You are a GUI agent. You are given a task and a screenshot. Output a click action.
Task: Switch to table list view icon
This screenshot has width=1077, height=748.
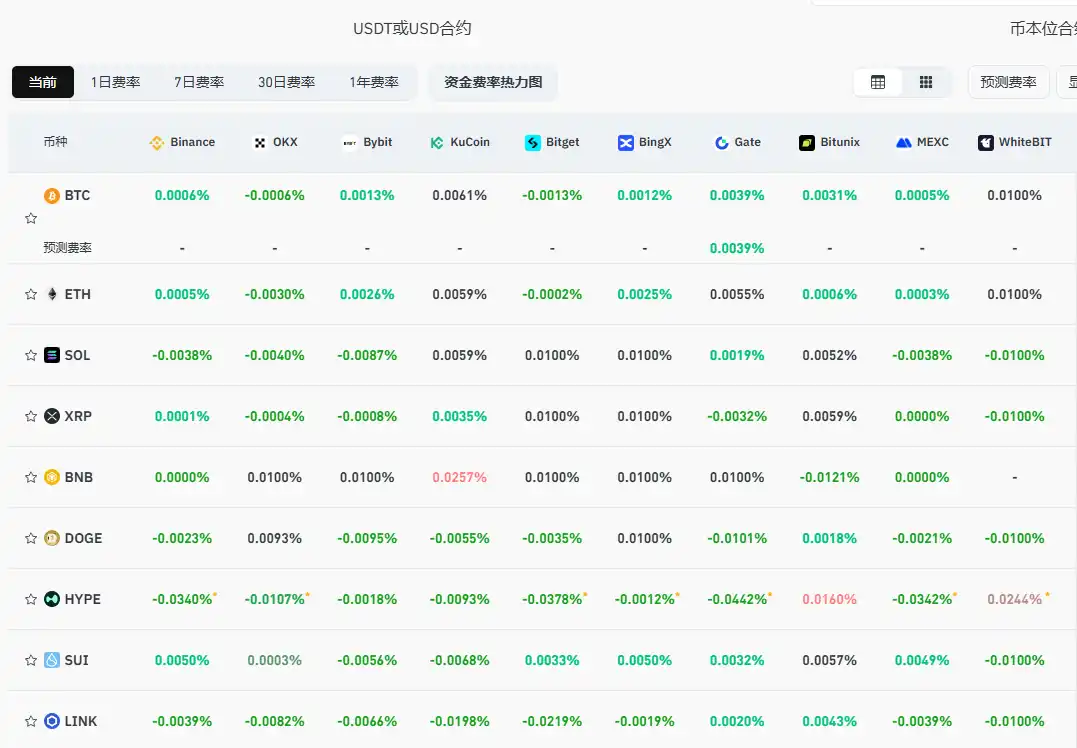coord(878,82)
